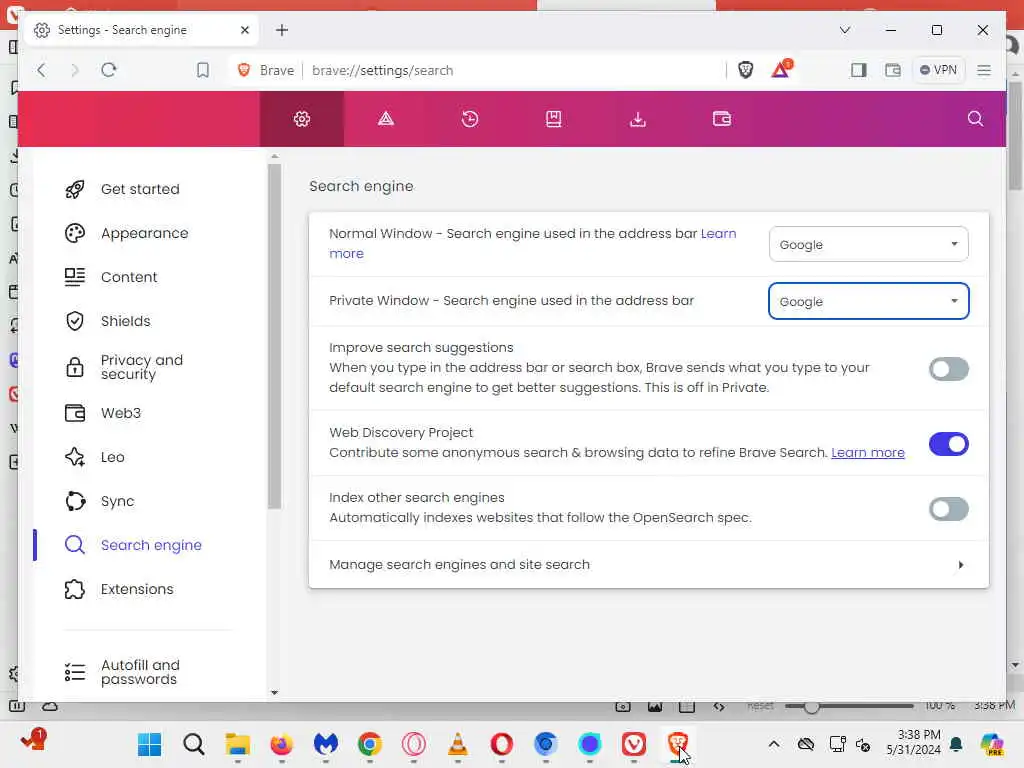Launch VLC media player from taskbar
The width and height of the screenshot is (1024, 768).
tap(458, 744)
